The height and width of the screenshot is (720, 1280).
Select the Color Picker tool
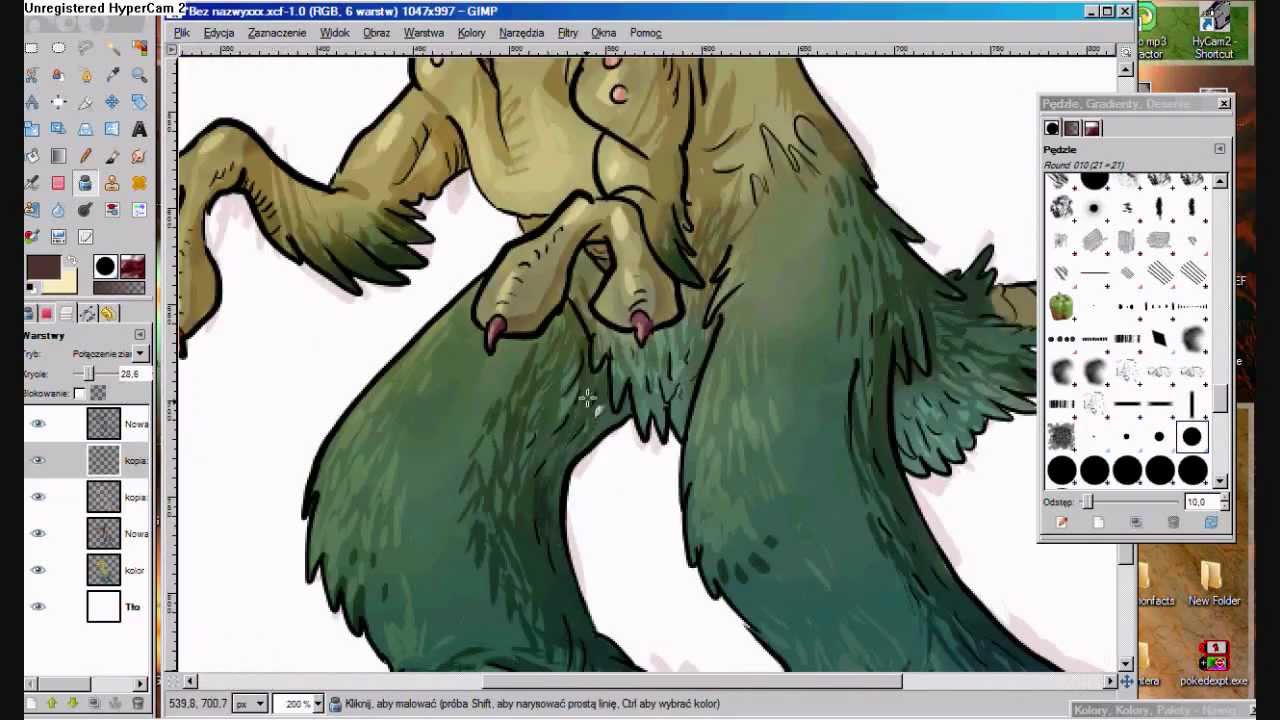[112, 75]
